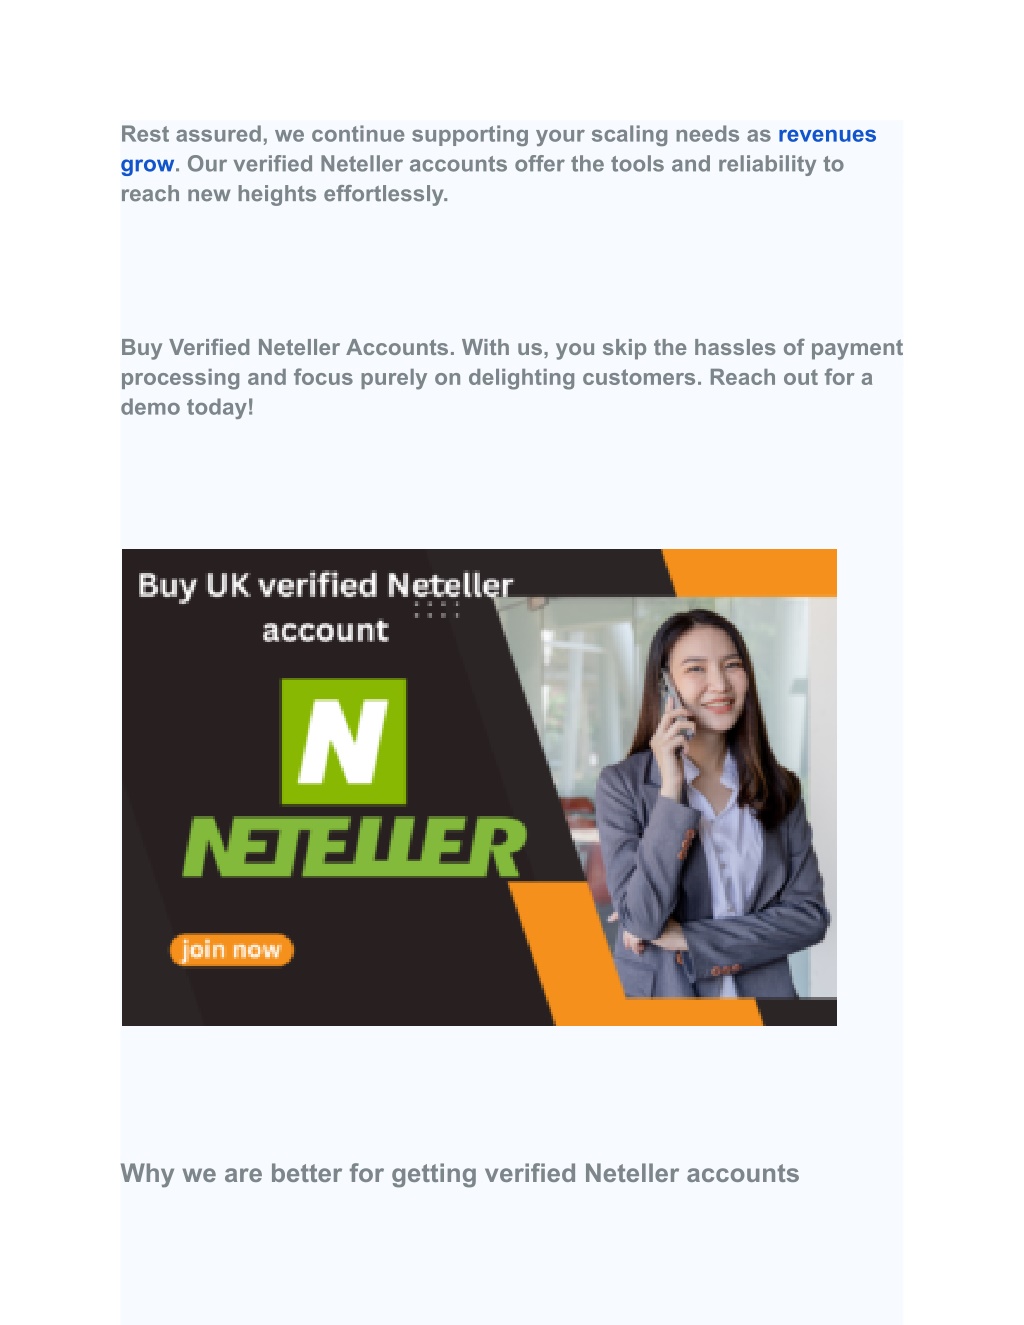Open the blue "revenues" hyperlink
The width and height of the screenshot is (1024, 1325).
[827, 134]
